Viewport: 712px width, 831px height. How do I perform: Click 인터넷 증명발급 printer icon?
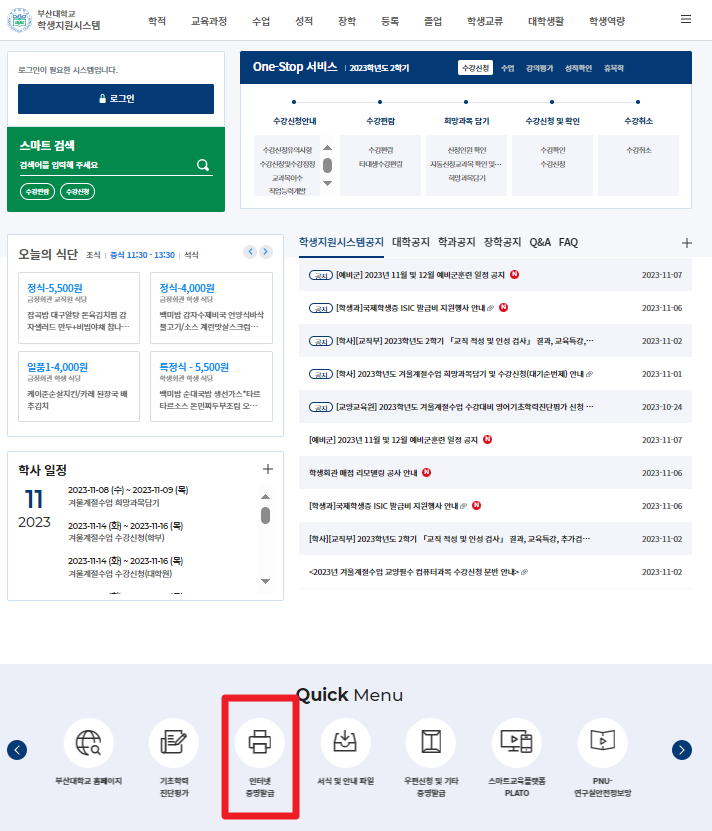[x=259, y=742]
